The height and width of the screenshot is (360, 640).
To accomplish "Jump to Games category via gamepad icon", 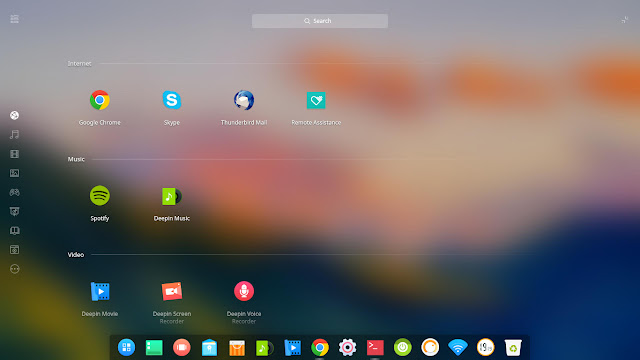I will (15, 192).
